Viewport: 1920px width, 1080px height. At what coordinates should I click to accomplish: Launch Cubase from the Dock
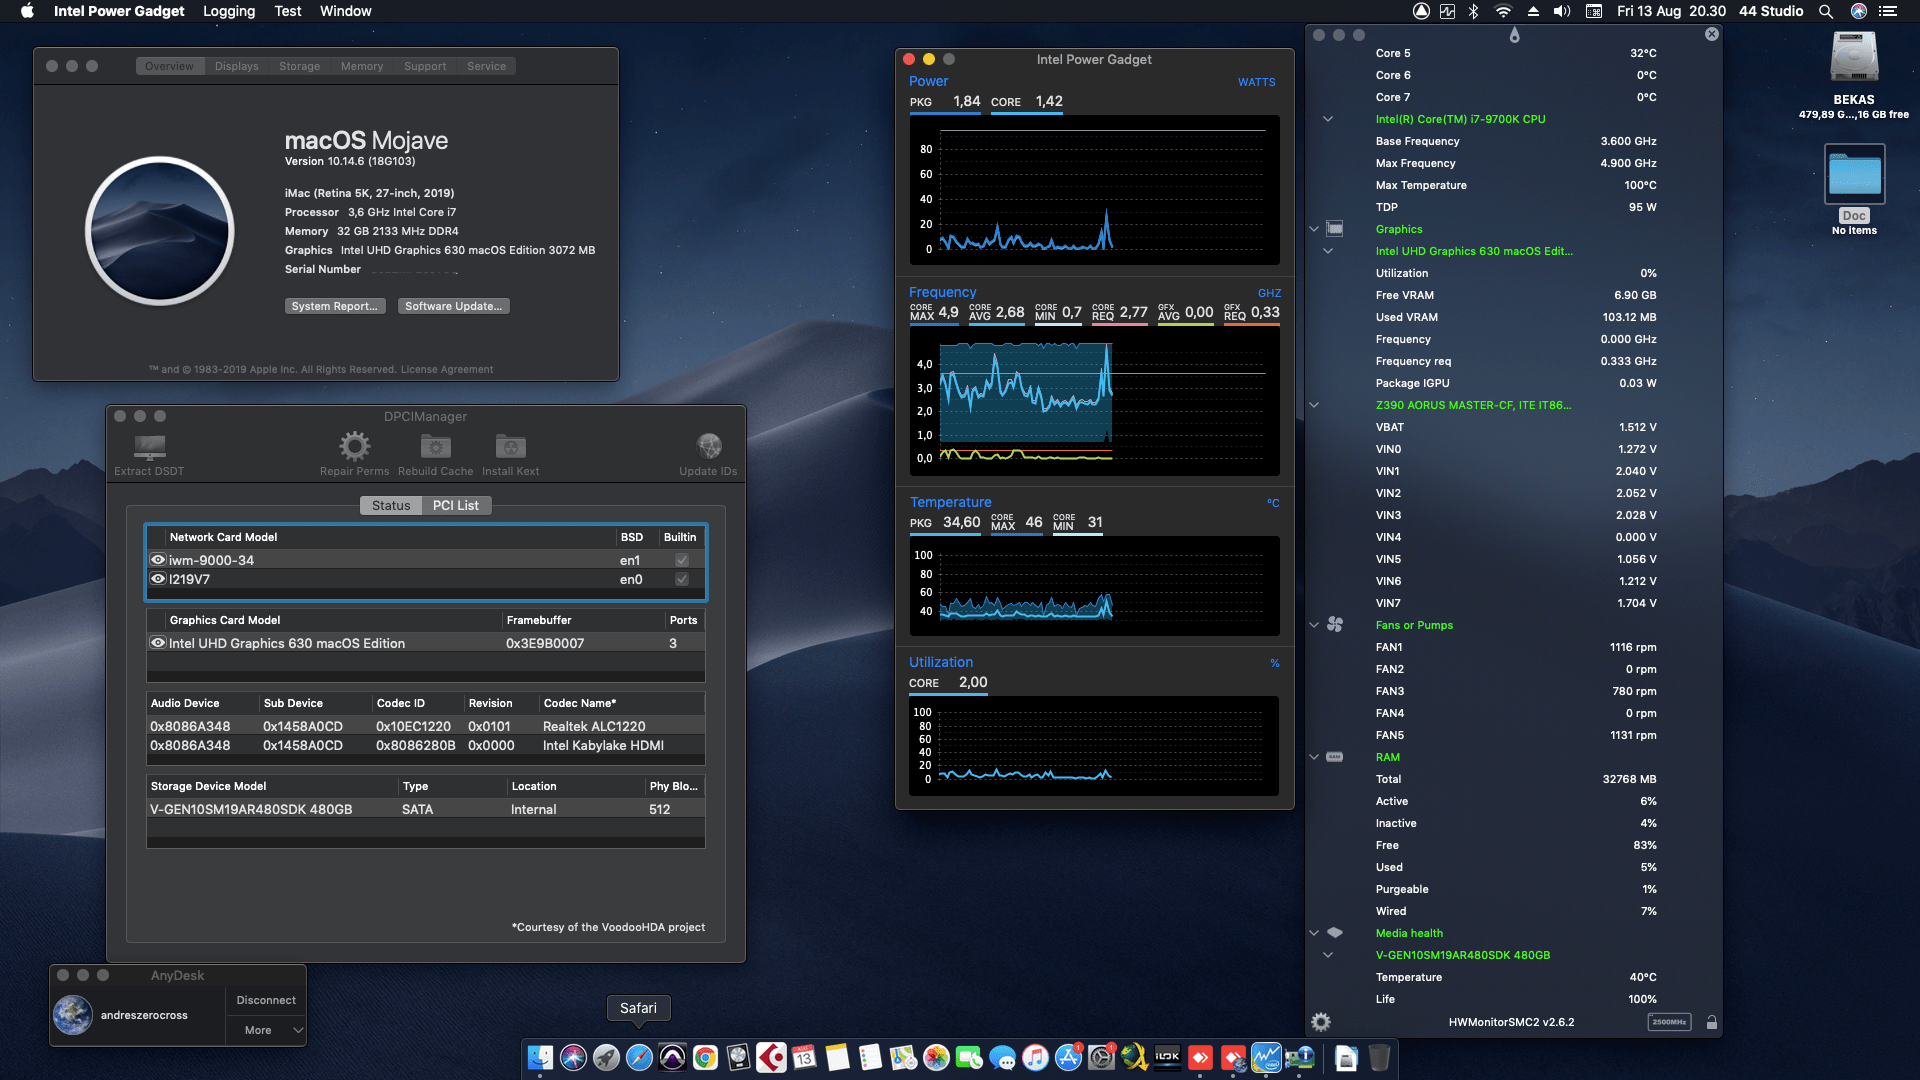point(771,1057)
